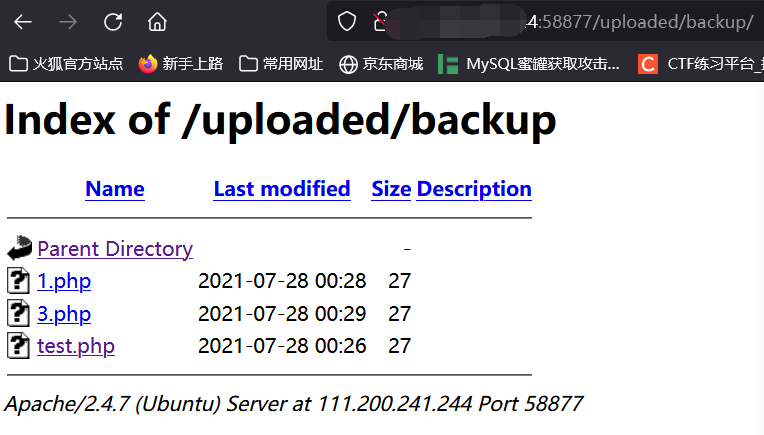Sort listing by Last modified
This screenshot has width=764, height=435.
coord(282,189)
